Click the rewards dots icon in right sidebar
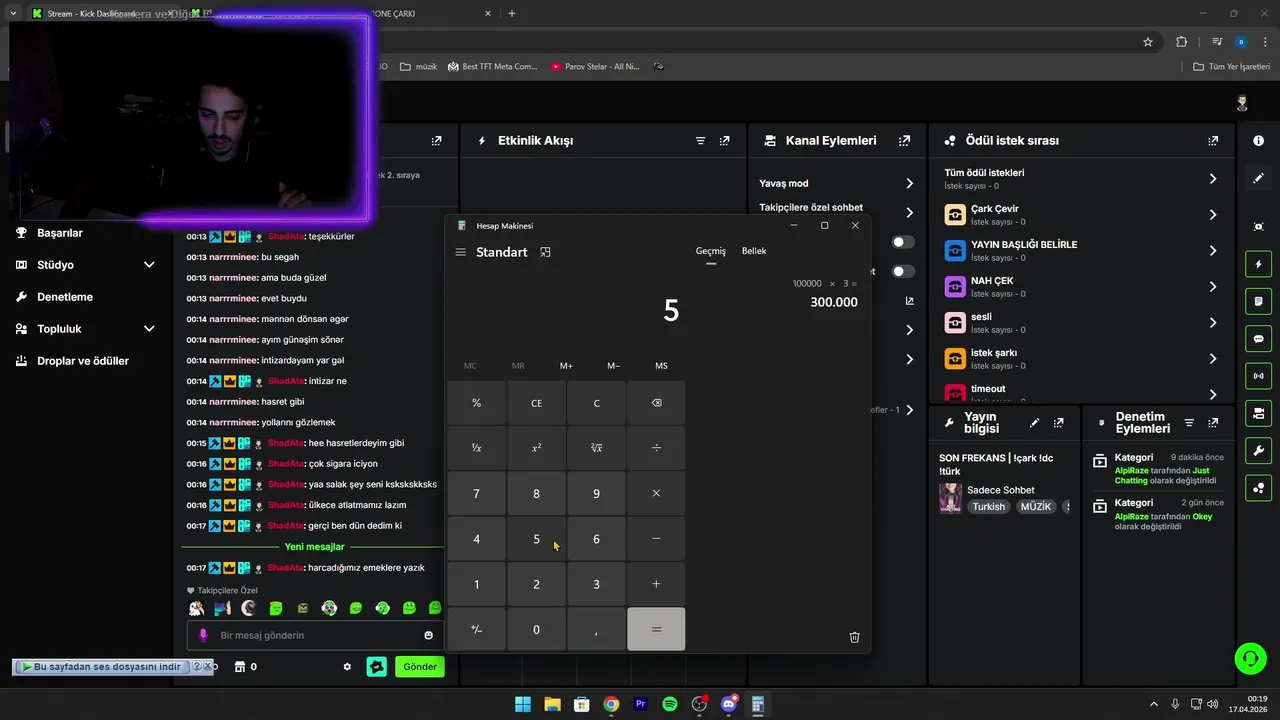 (1258, 488)
